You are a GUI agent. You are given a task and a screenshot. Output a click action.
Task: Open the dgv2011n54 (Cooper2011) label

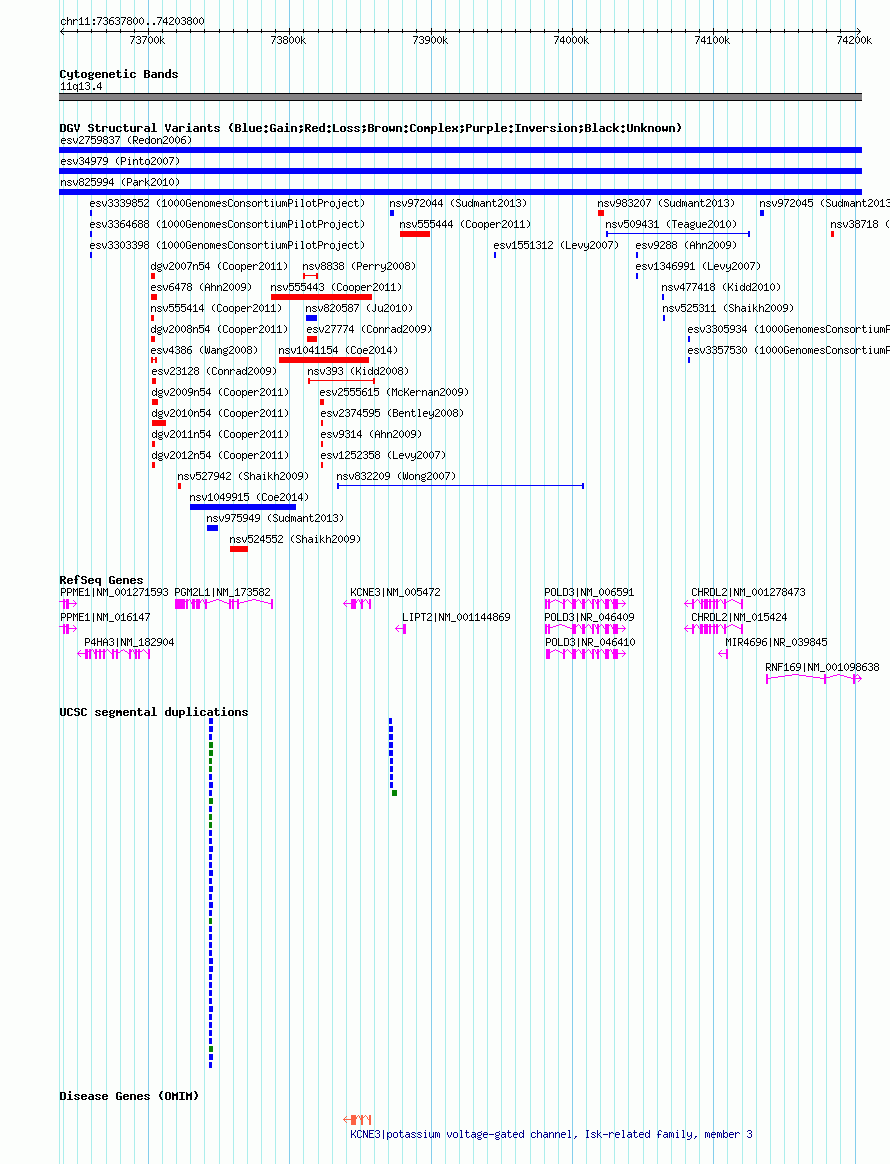[220, 434]
